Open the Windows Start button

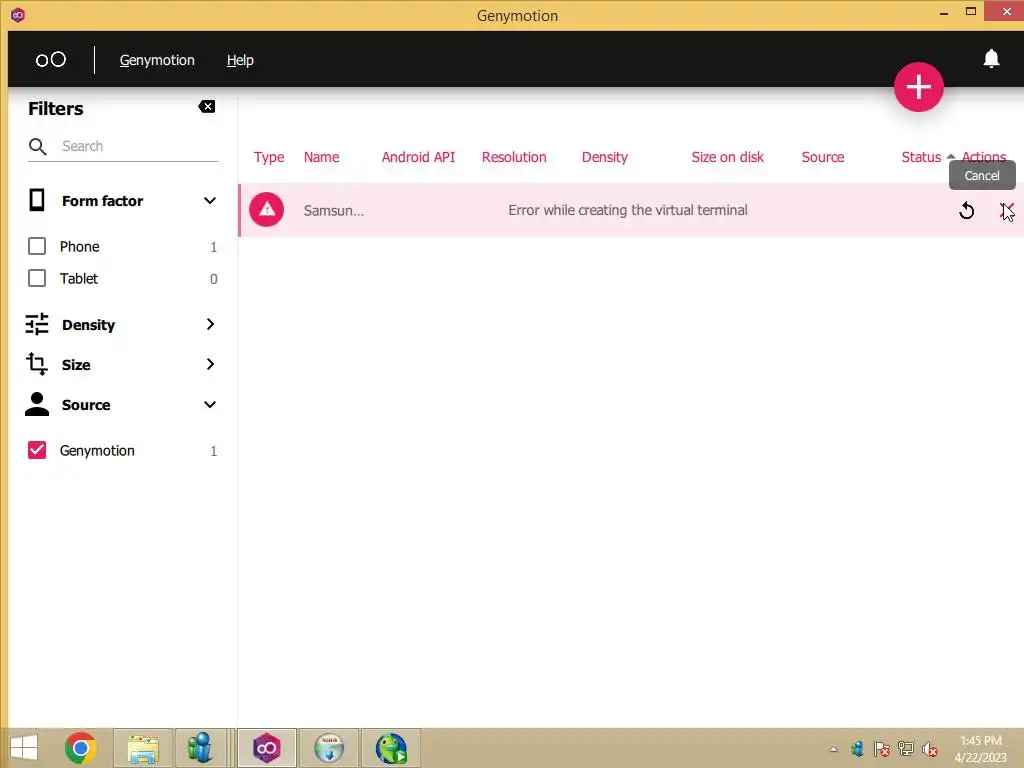coord(24,748)
